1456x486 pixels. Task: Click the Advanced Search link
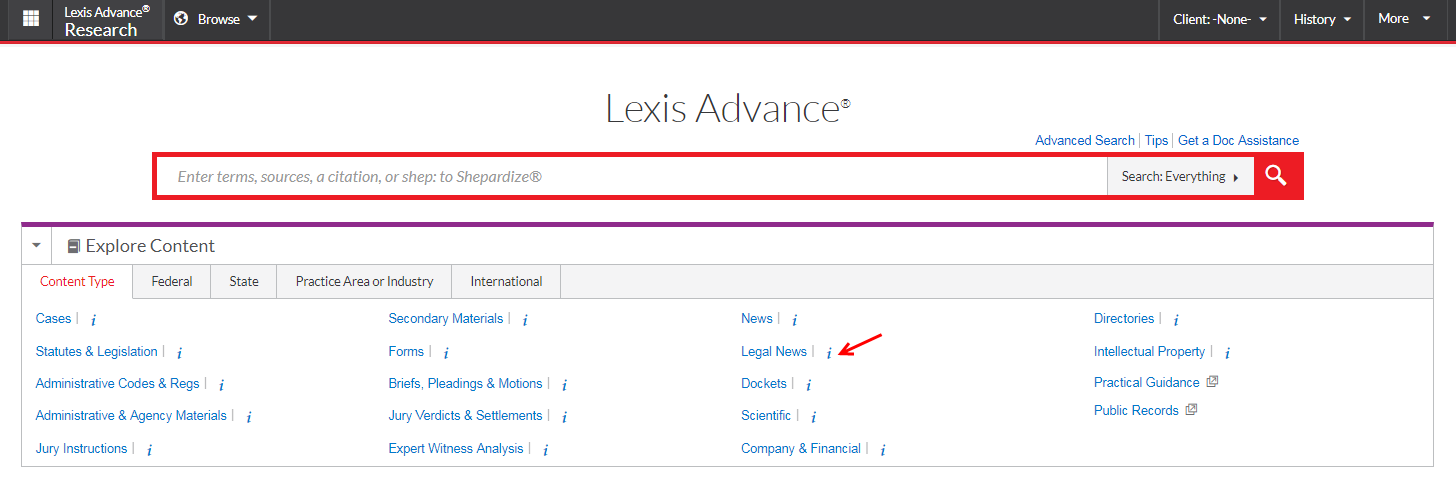(x=1085, y=141)
